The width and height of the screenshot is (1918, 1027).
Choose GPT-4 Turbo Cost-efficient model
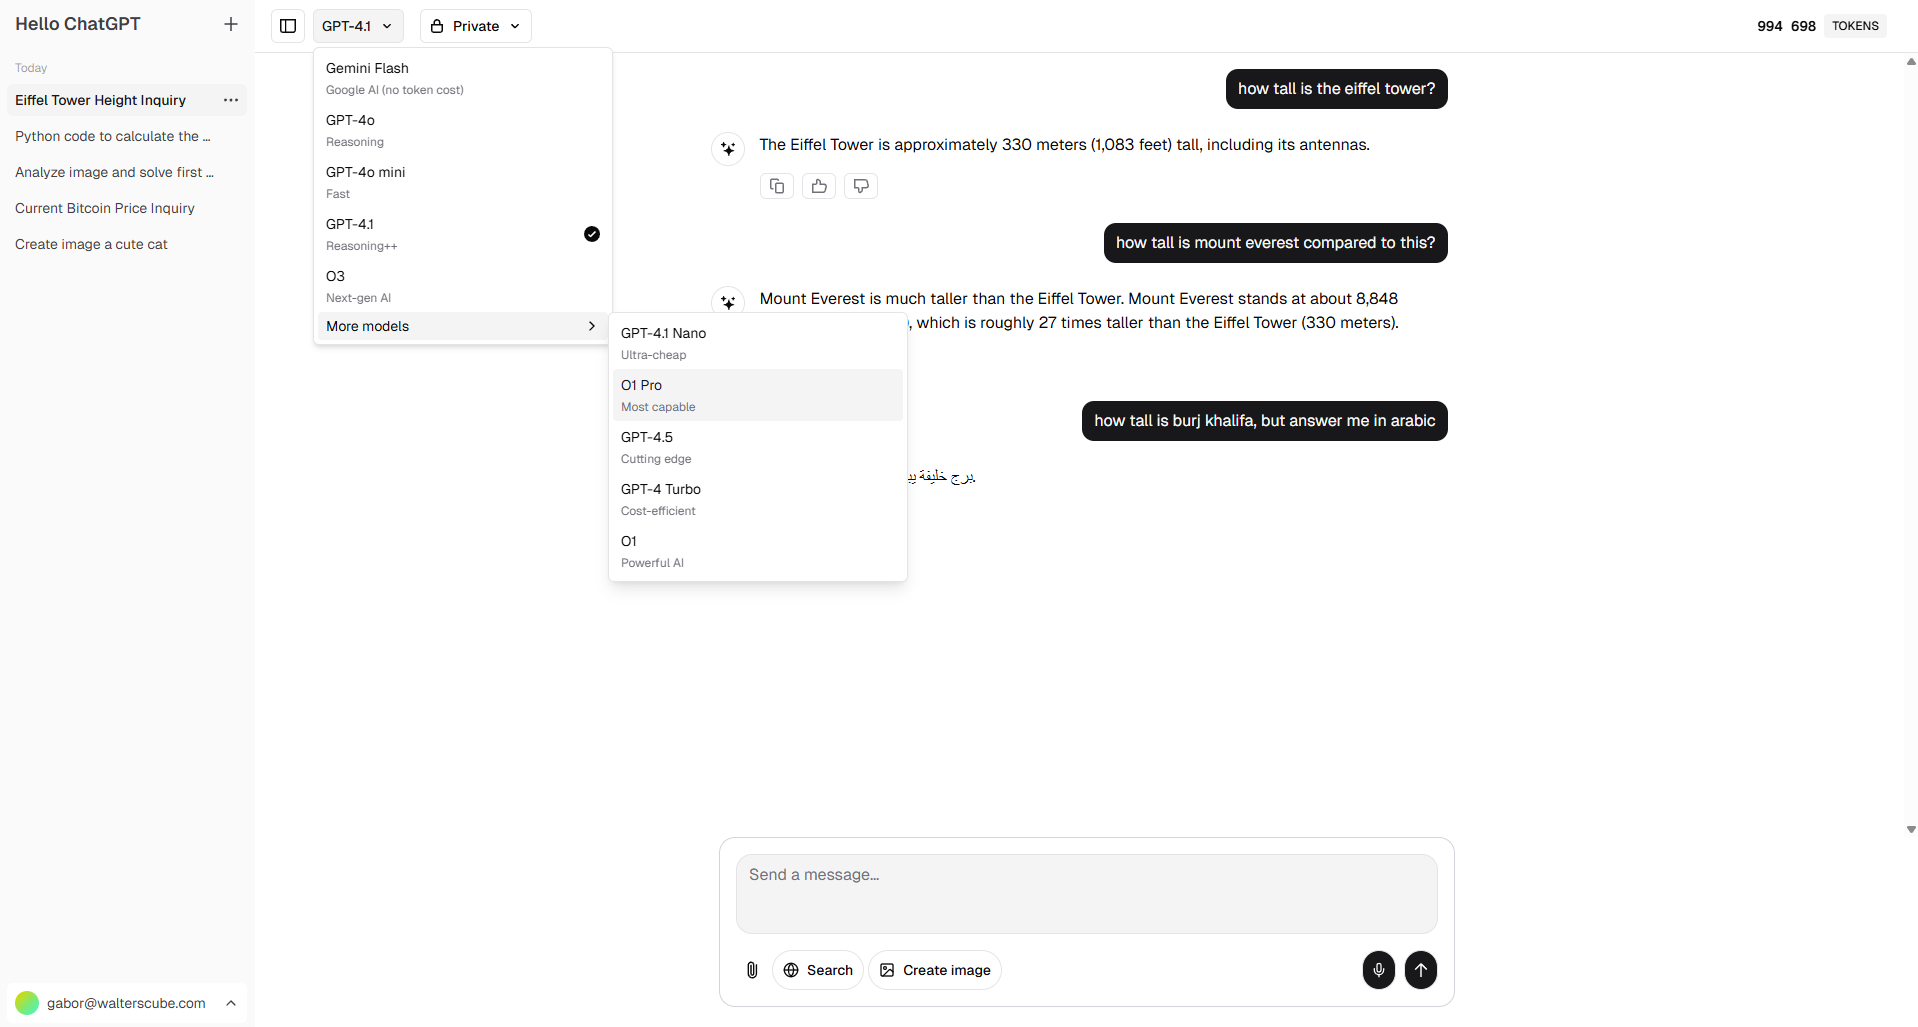pyautogui.click(x=758, y=499)
